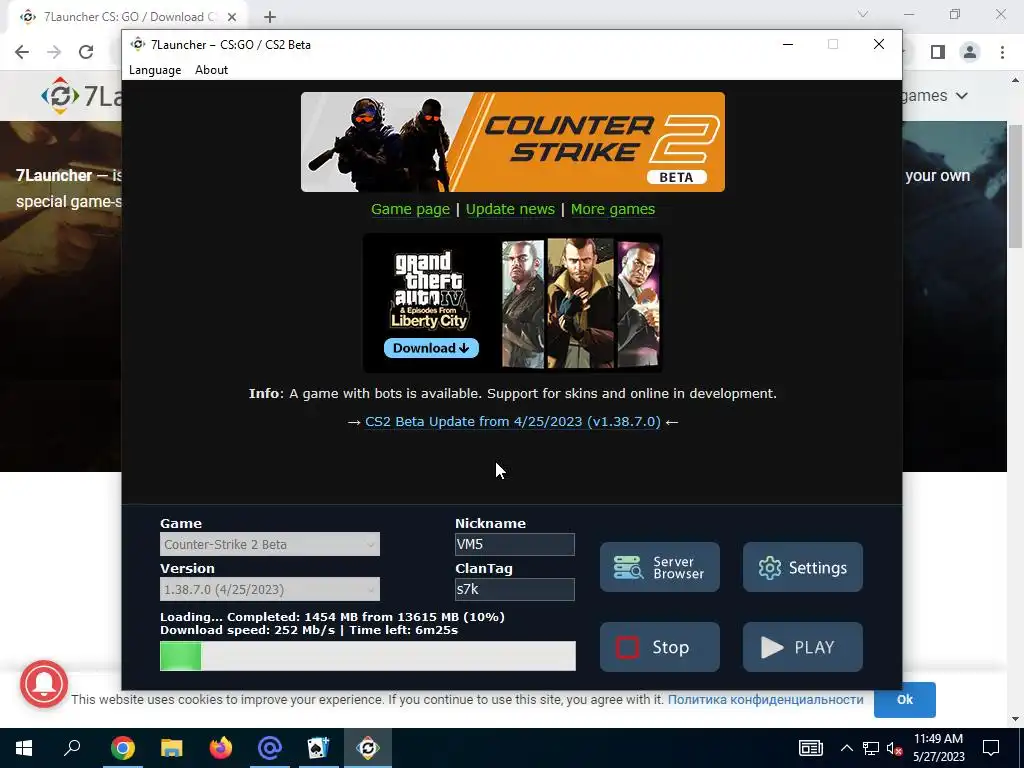
Task: Expand the games dropdown on the website
Action: [935, 95]
